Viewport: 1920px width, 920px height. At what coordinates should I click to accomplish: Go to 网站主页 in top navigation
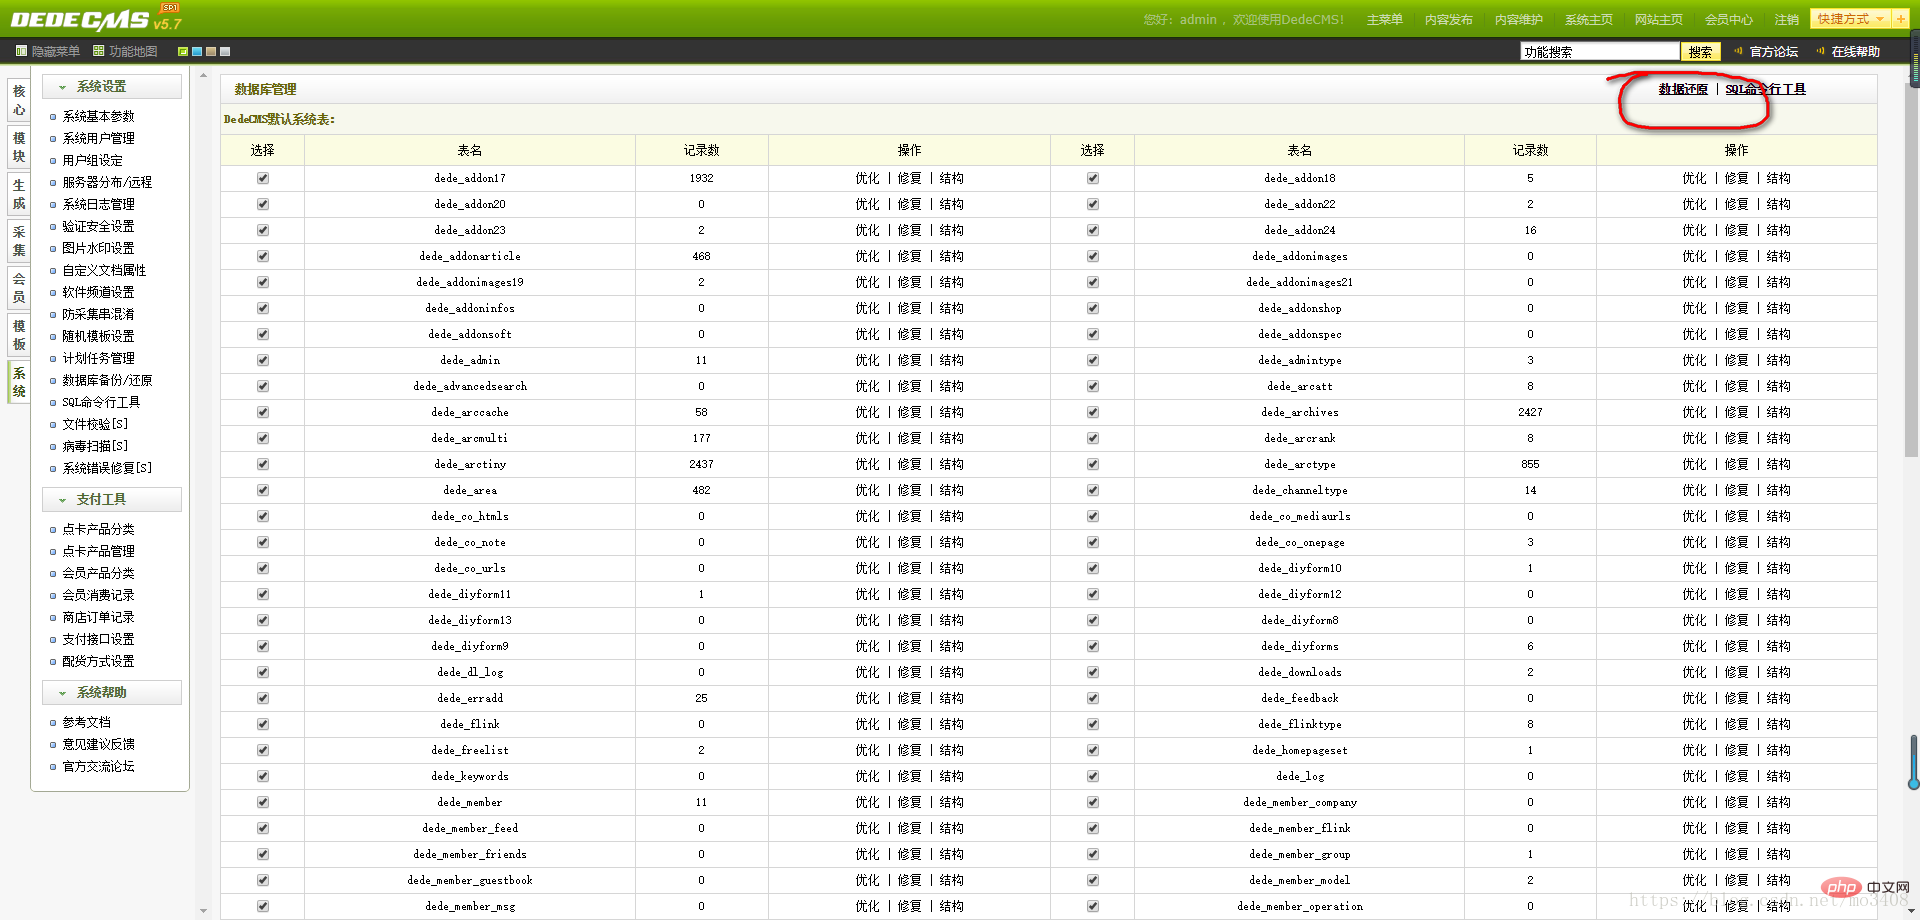click(x=1658, y=20)
